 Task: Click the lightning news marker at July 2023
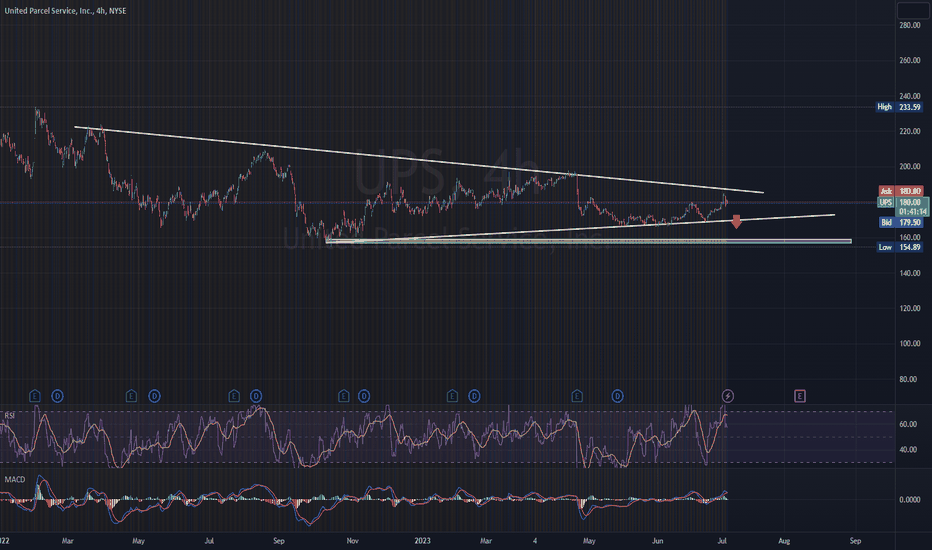728,396
